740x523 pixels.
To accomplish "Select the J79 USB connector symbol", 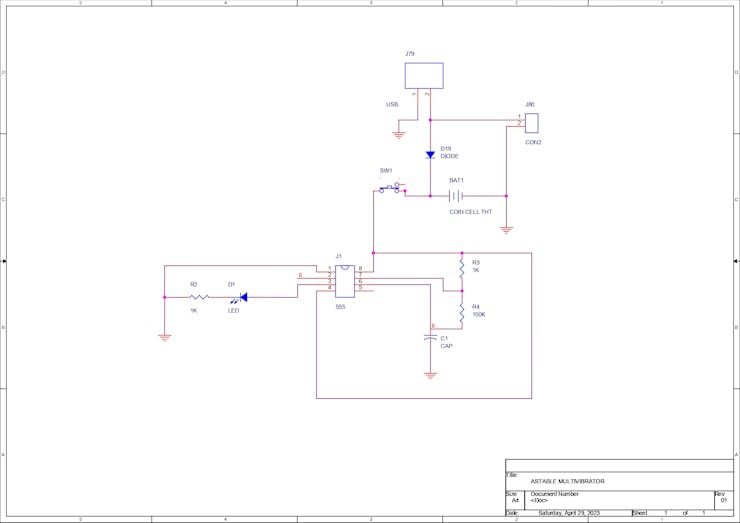I will pos(424,76).
